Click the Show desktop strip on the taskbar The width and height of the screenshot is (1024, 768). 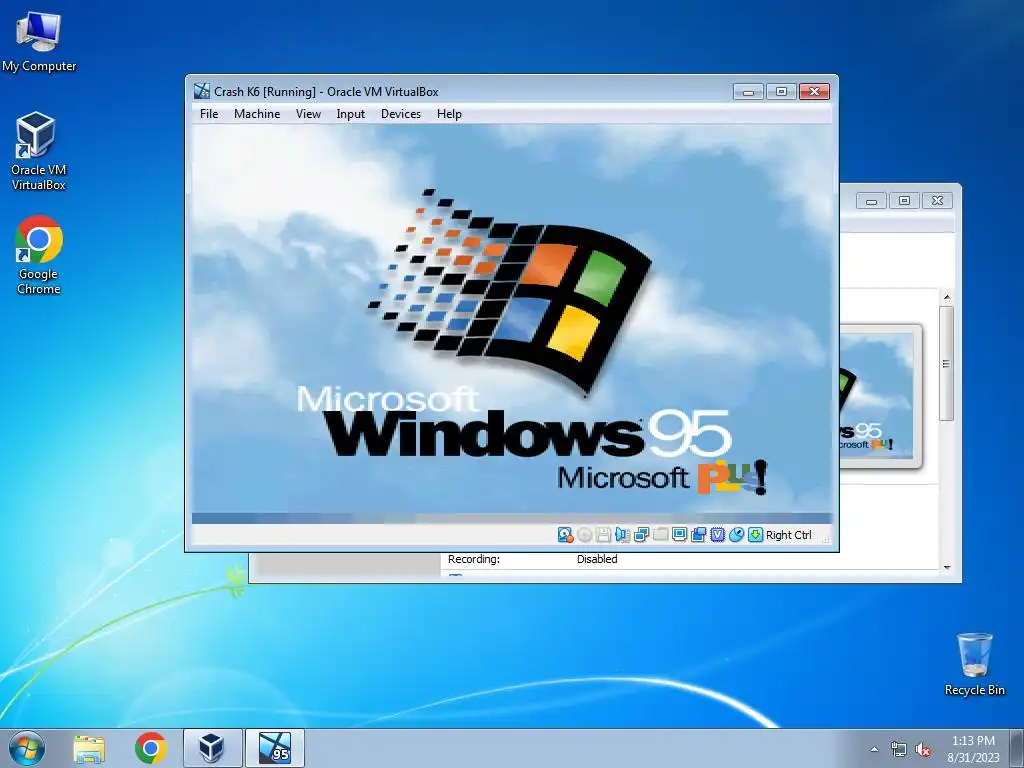tap(1018, 748)
